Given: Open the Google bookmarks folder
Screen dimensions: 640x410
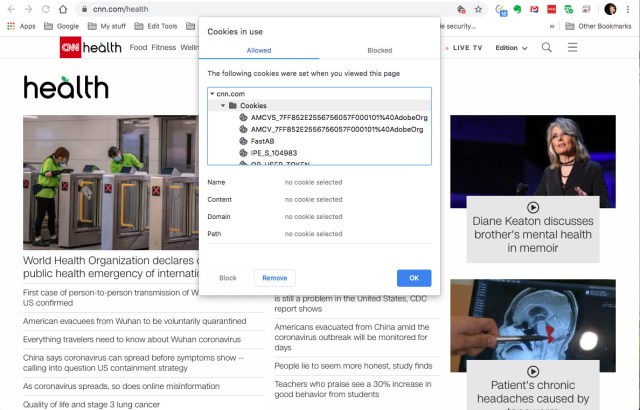Looking at the screenshot, I should click(61, 26).
